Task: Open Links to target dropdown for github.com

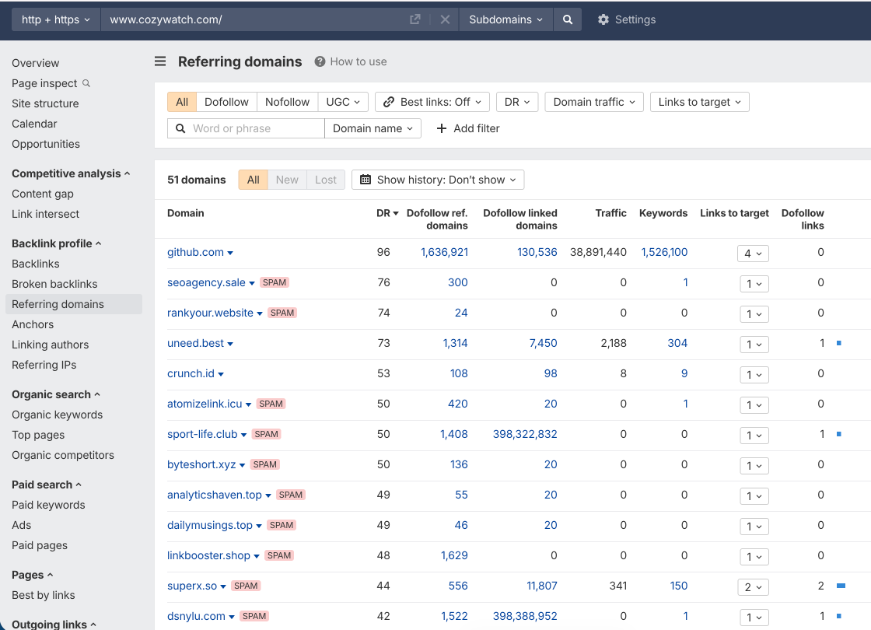Action: coord(753,253)
